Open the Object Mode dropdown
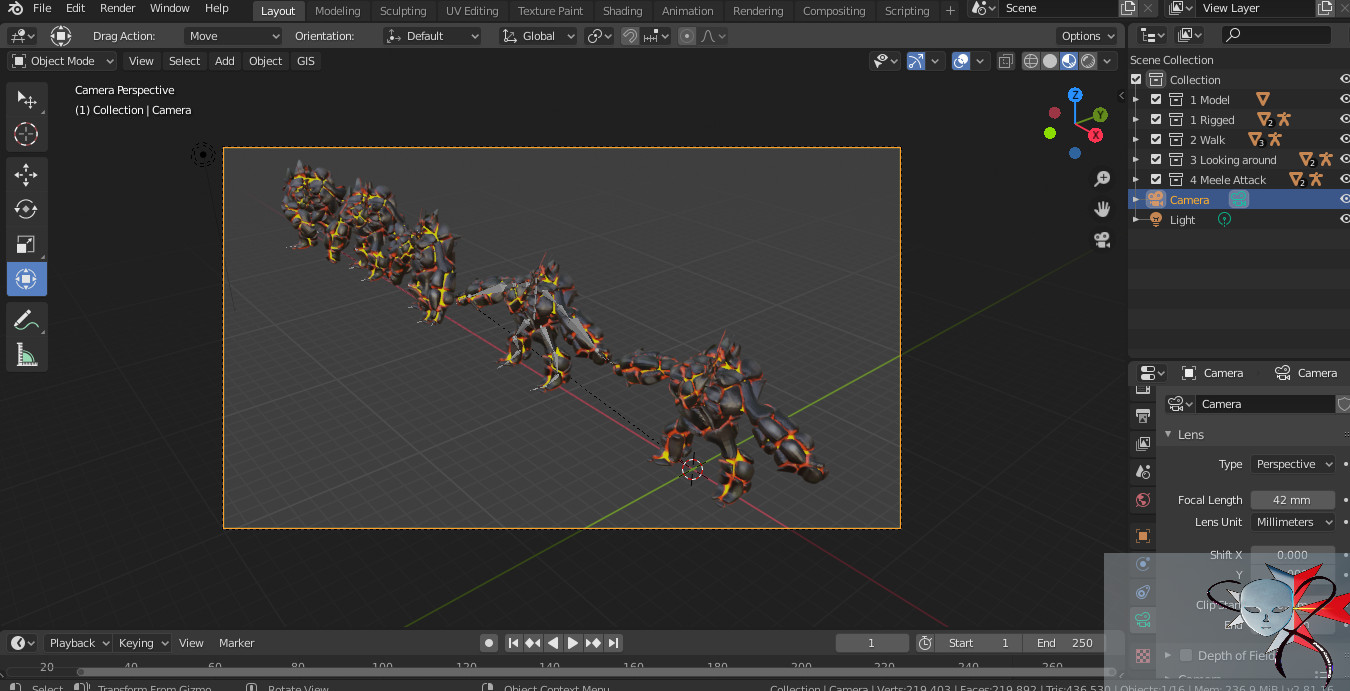This screenshot has width=1350, height=691. 62,61
